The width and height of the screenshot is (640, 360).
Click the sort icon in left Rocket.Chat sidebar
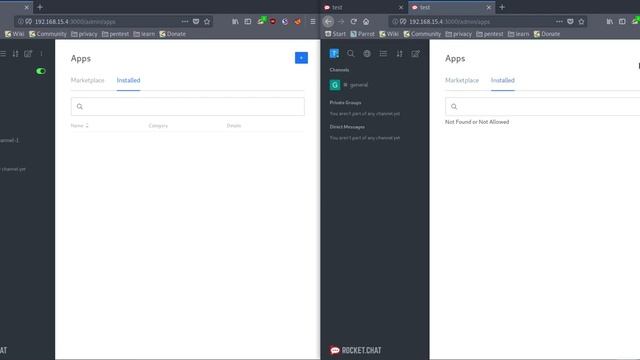pyautogui.click(x=16, y=53)
